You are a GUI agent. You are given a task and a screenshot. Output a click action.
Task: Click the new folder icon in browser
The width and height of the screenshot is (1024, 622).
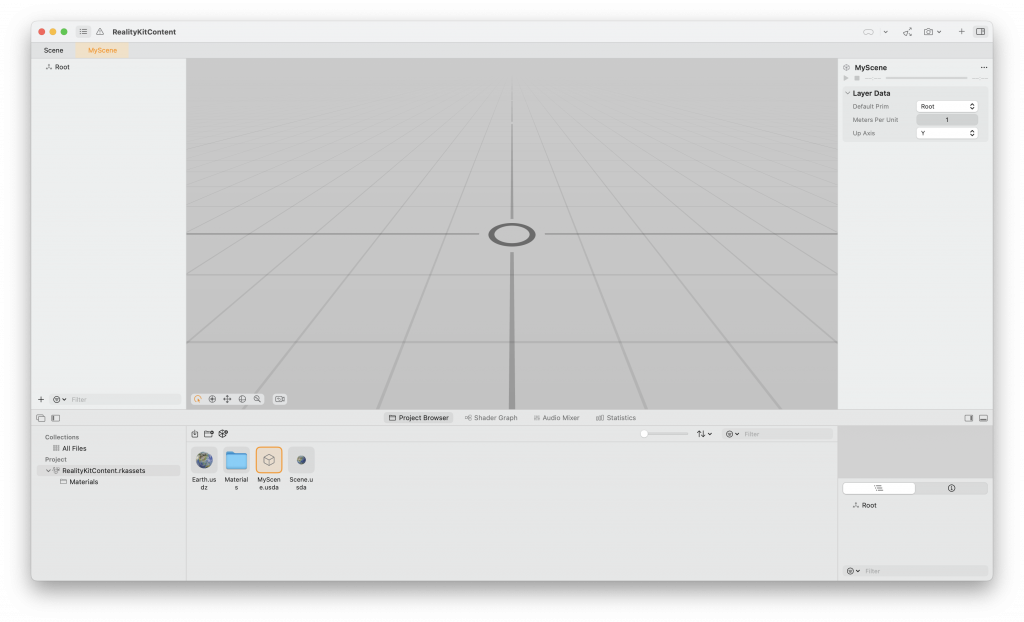209,434
